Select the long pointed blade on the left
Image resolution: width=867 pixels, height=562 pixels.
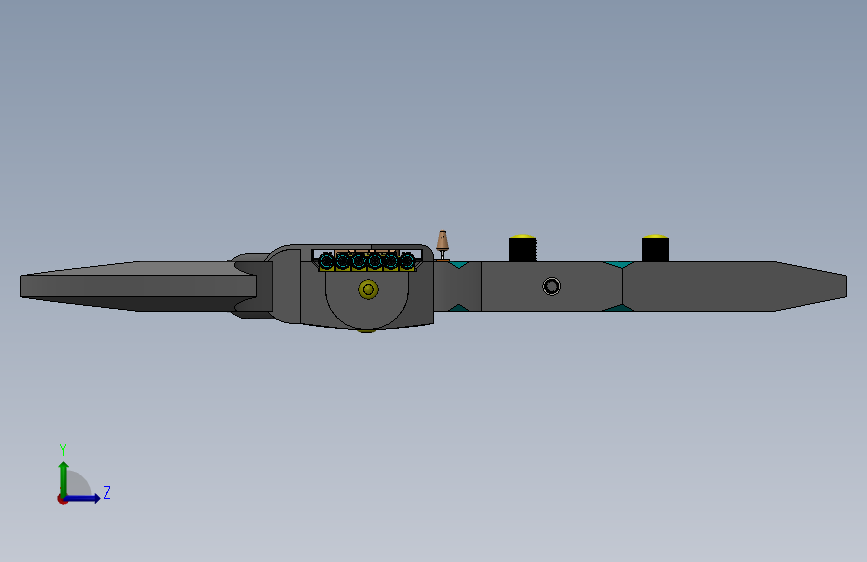coord(138,287)
